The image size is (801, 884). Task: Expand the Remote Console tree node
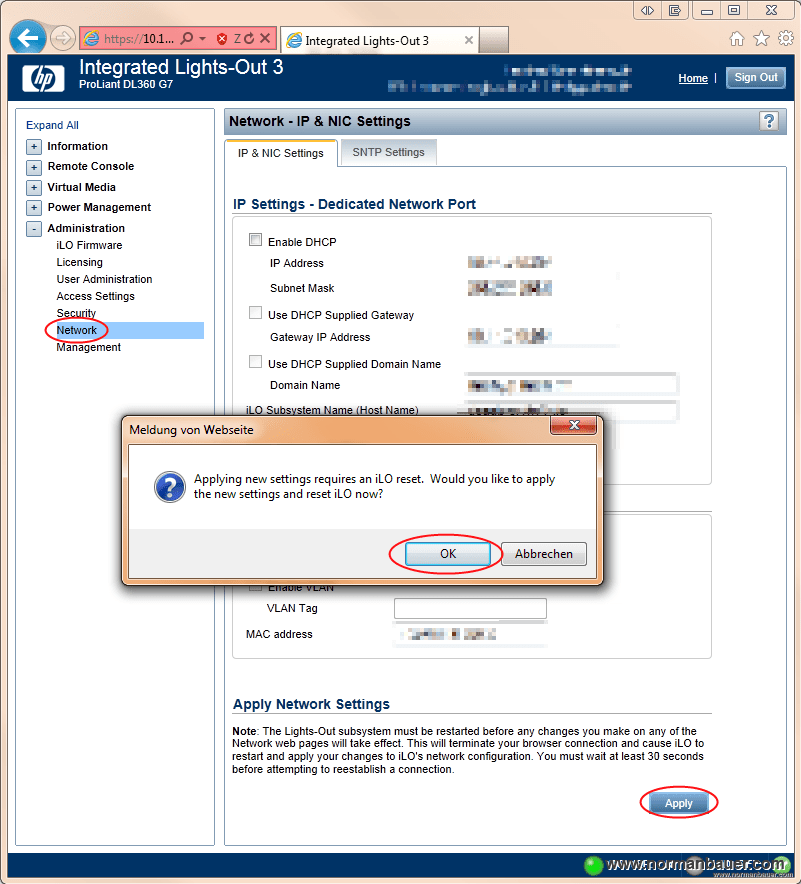click(34, 167)
